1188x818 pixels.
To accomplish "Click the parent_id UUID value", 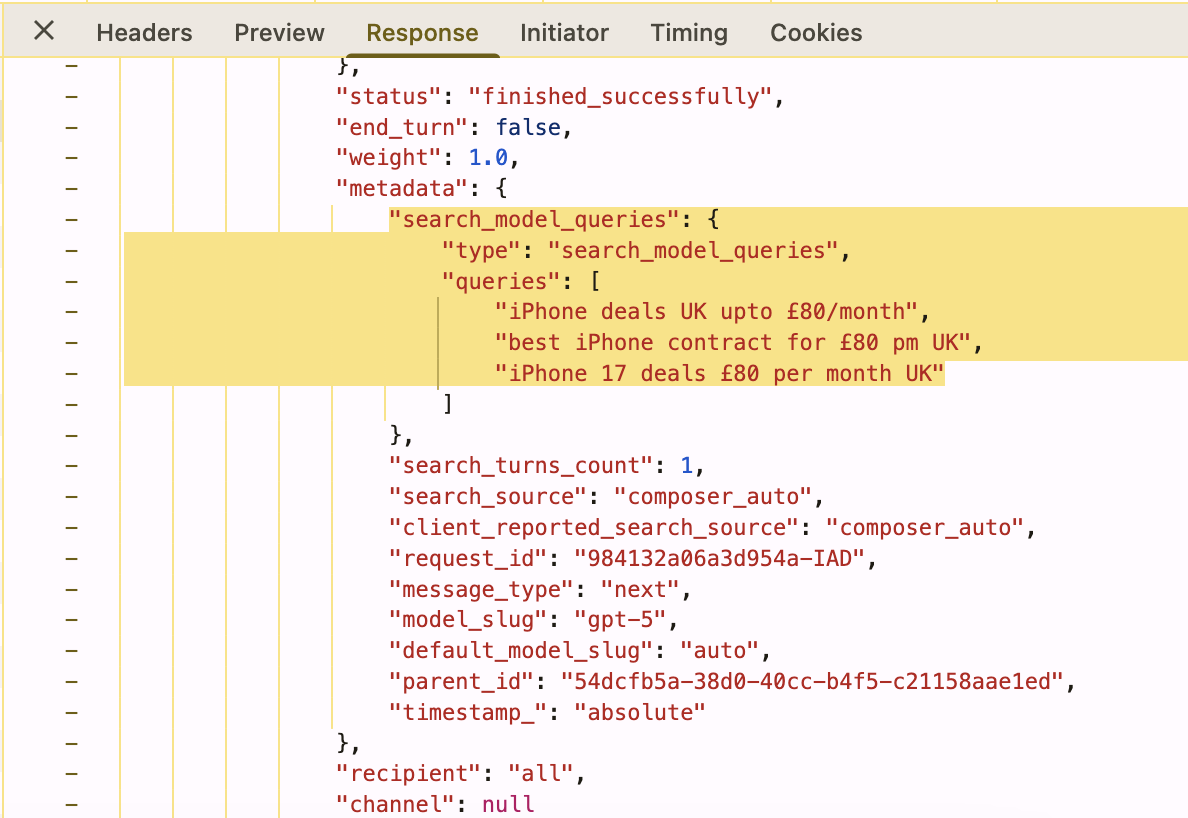I will click(x=812, y=682).
